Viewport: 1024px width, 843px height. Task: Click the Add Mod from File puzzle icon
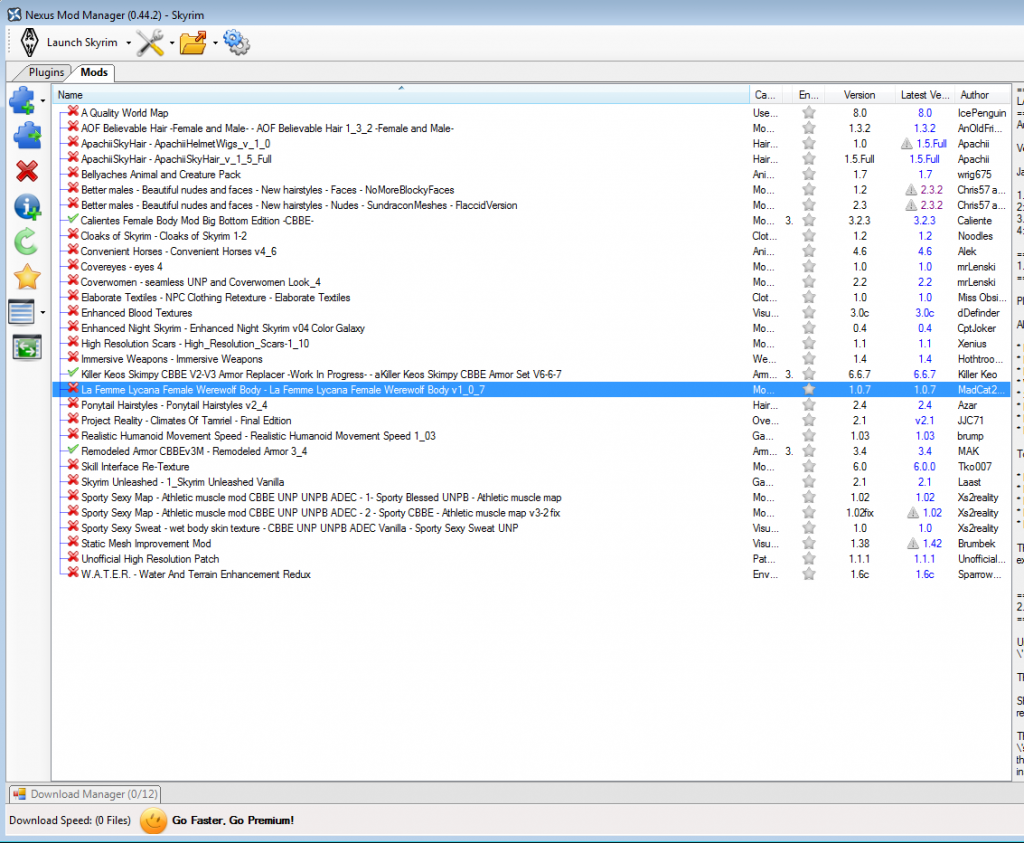23,101
